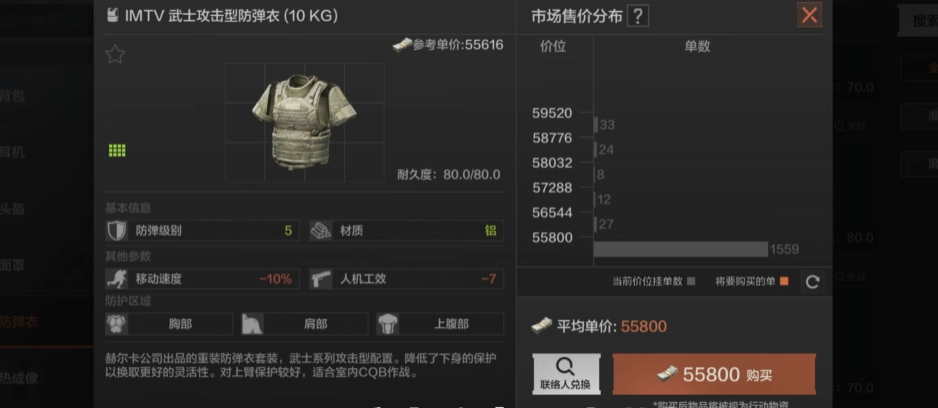Select the 1559 orders bar at 55800
Screen dimensions: 938x408
click(x=680, y=249)
